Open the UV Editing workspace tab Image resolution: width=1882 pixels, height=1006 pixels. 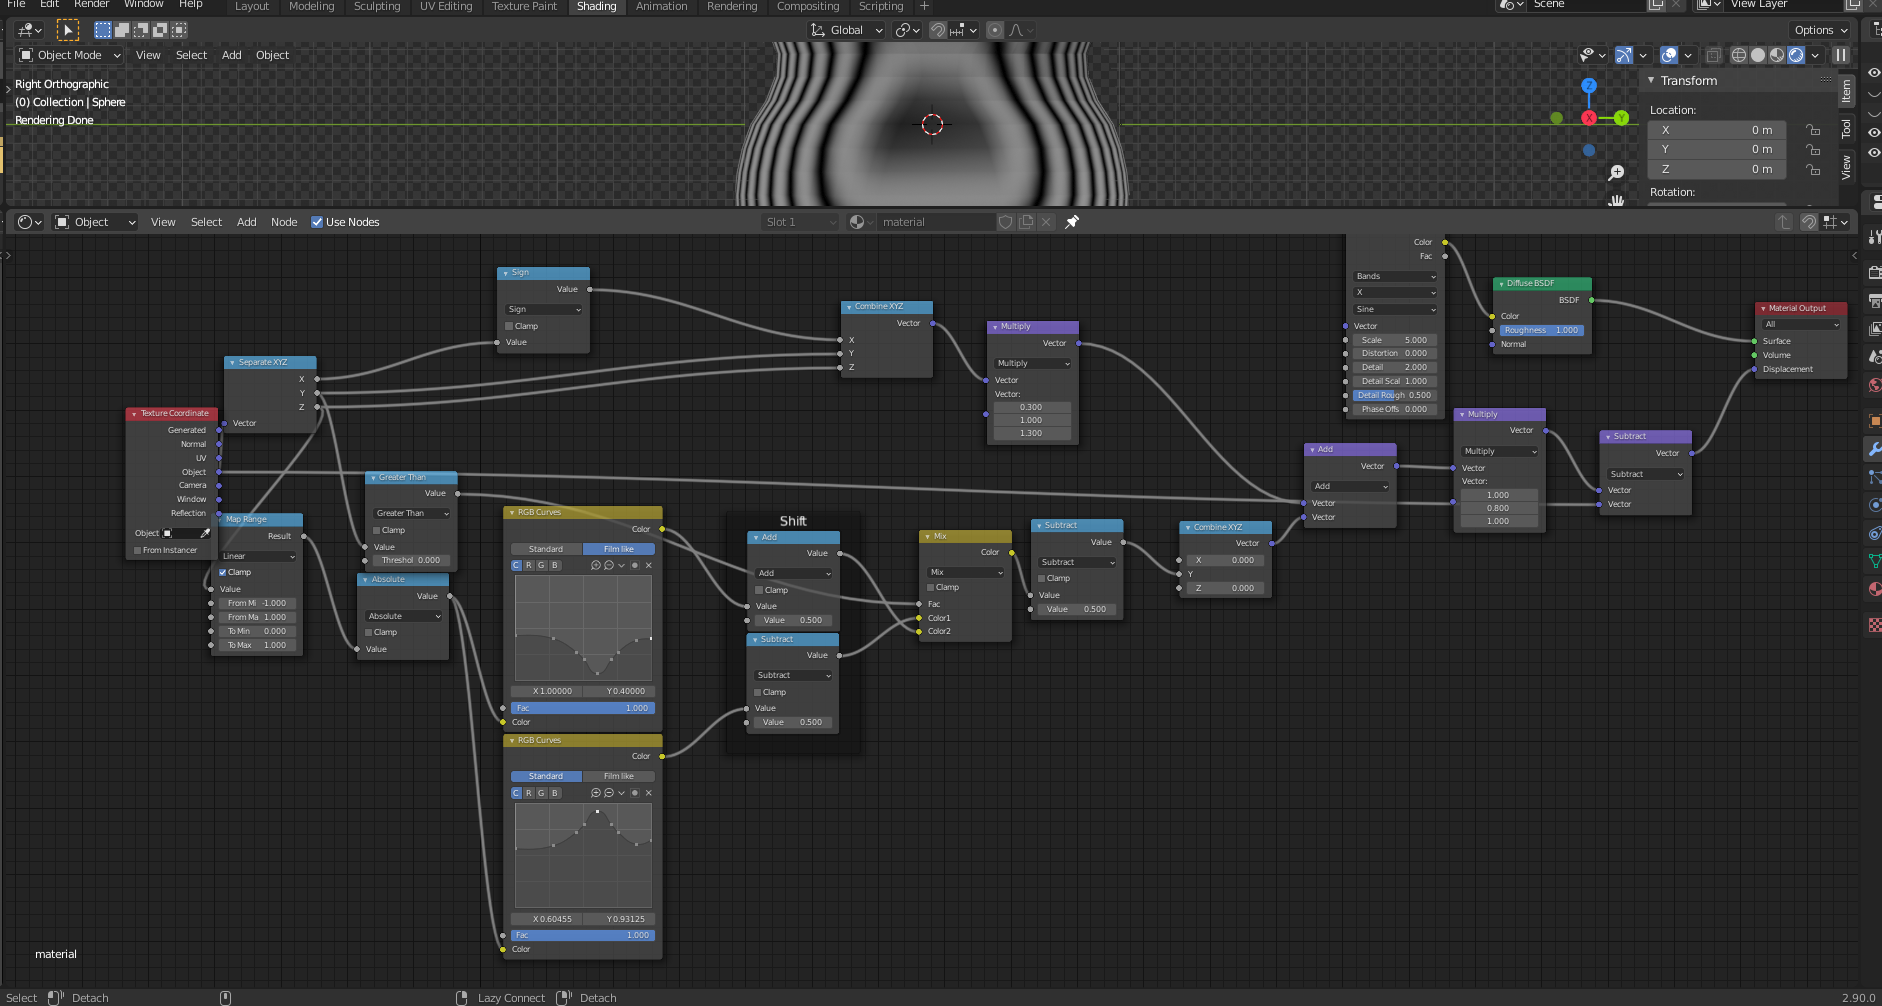(x=446, y=6)
